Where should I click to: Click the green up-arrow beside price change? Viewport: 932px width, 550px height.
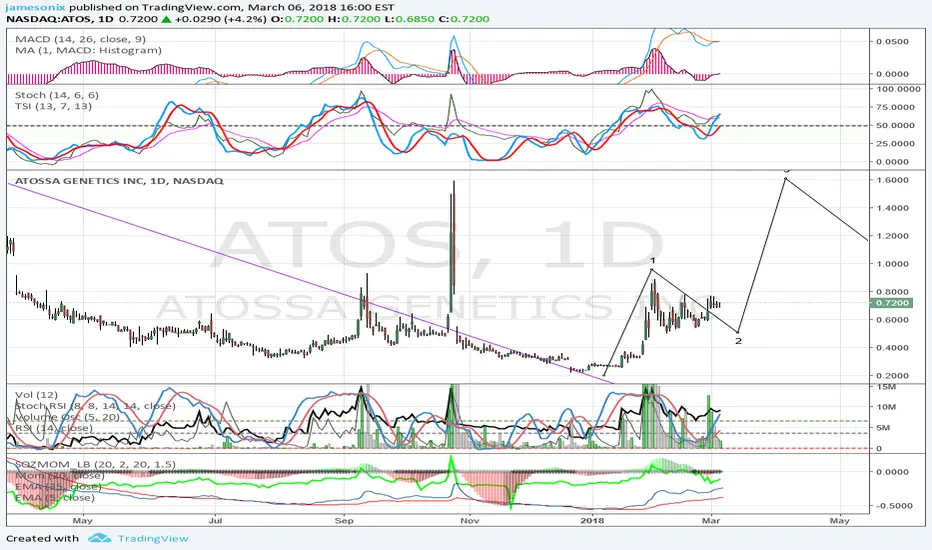click(x=166, y=19)
